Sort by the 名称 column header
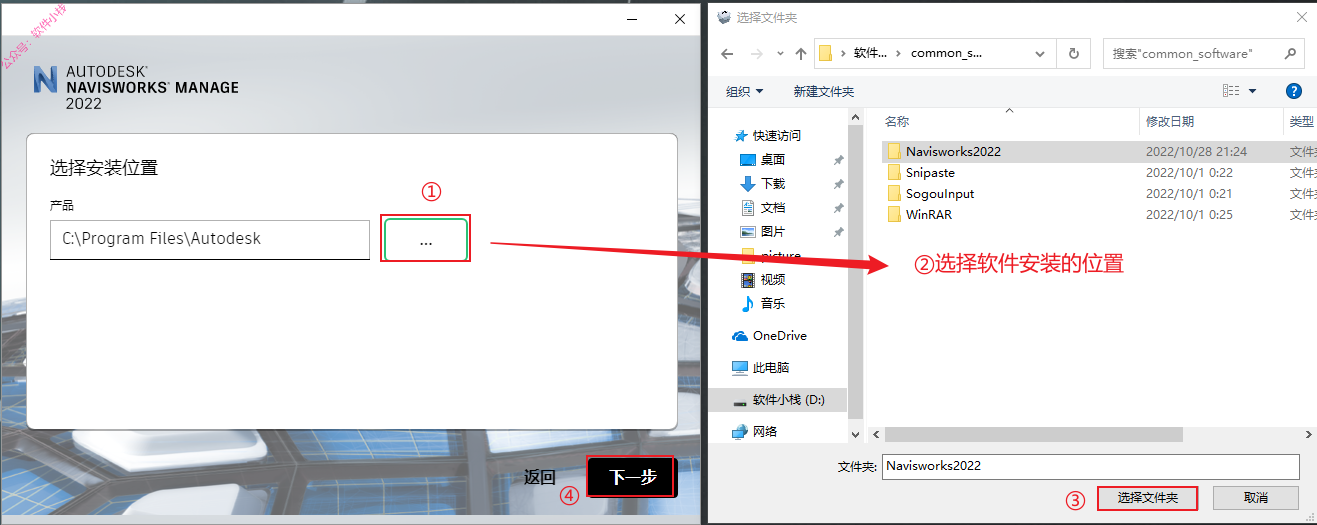1317x525 pixels. 897,122
